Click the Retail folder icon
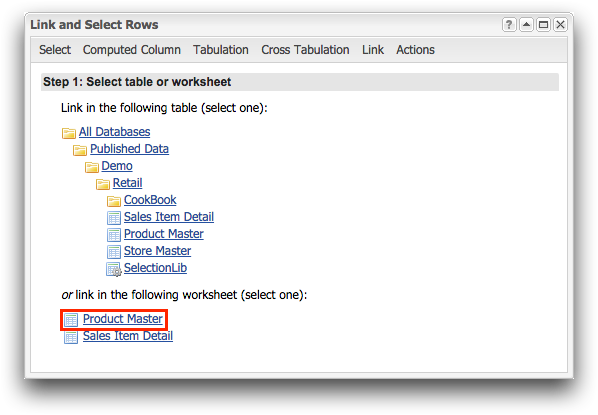 tap(102, 184)
